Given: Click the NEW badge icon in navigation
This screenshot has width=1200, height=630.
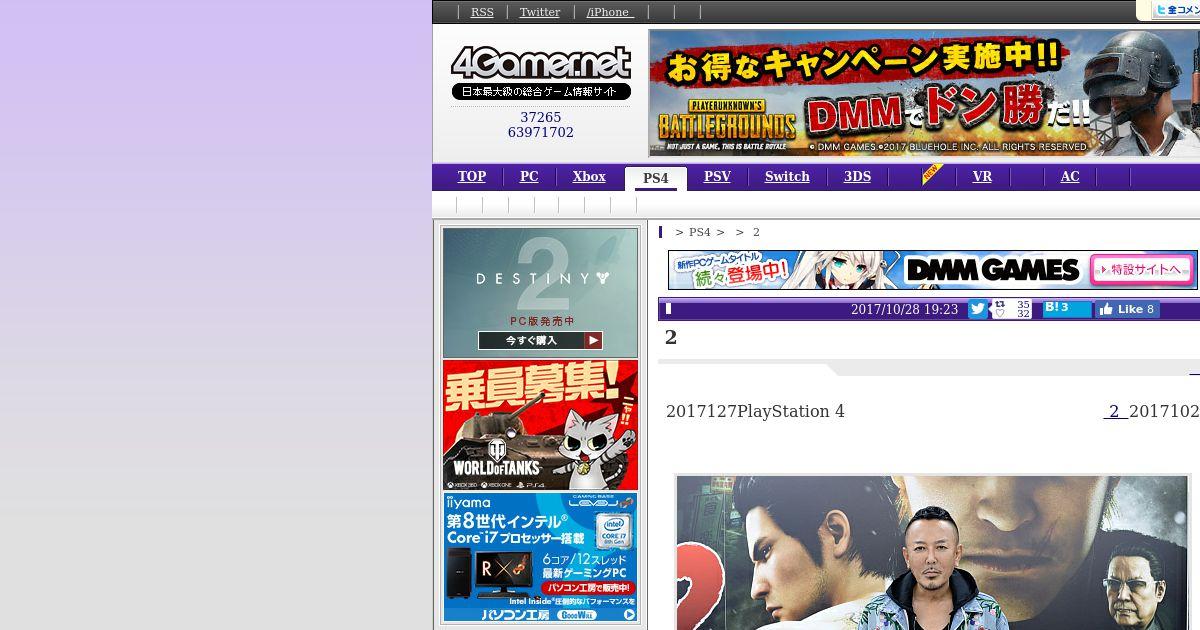Looking at the screenshot, I should [x=932, y=174].
